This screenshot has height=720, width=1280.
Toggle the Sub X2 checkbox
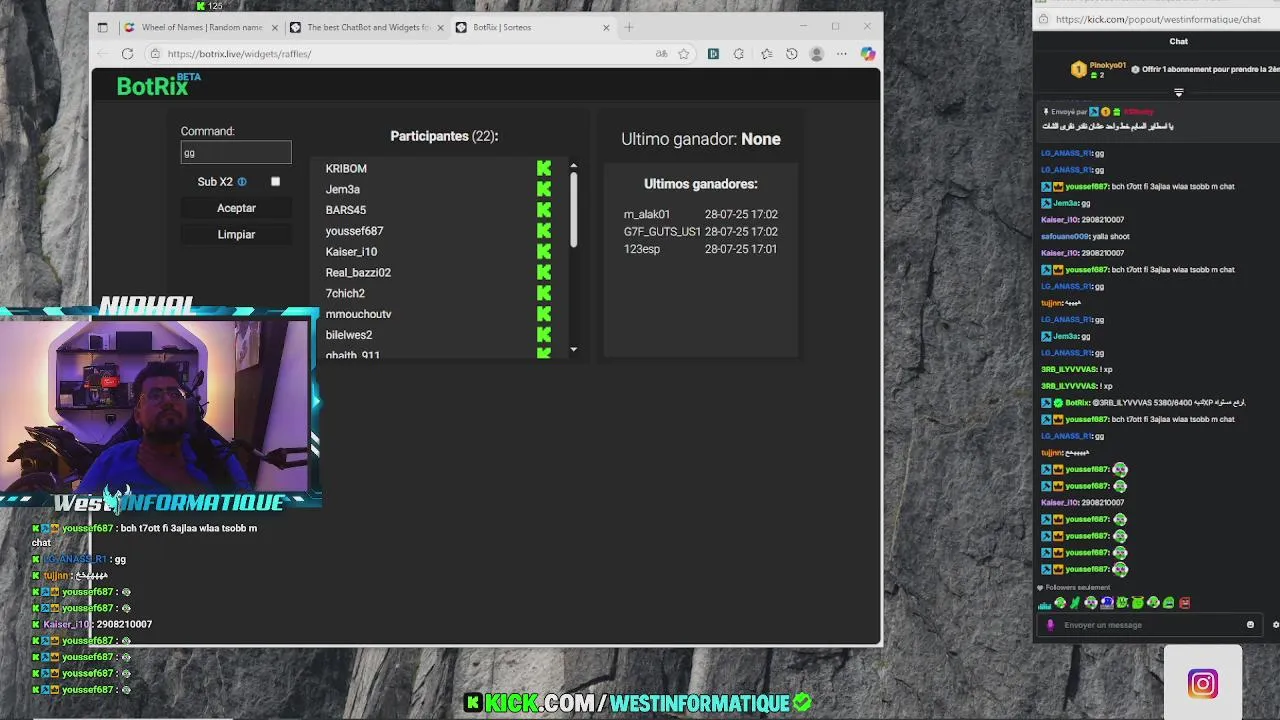[x=275, y=182]
